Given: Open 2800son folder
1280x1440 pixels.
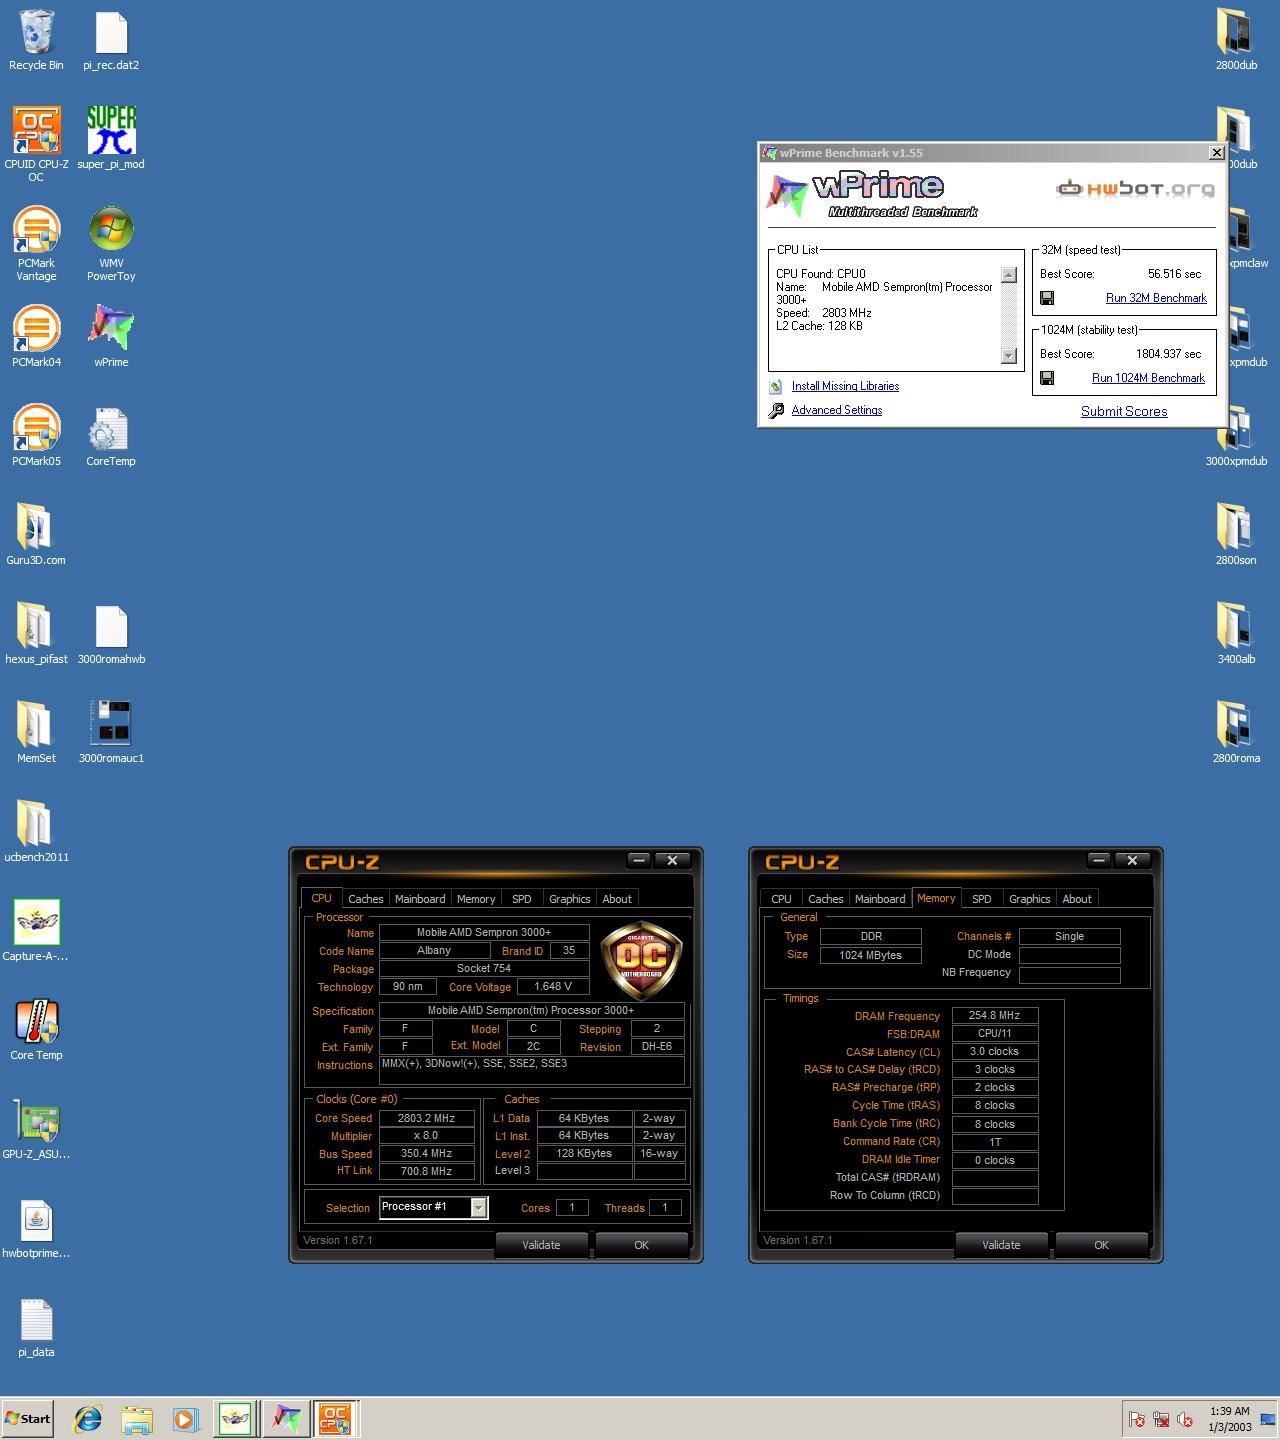Looking at the screenshot, I should click(x=1236, y=534).
